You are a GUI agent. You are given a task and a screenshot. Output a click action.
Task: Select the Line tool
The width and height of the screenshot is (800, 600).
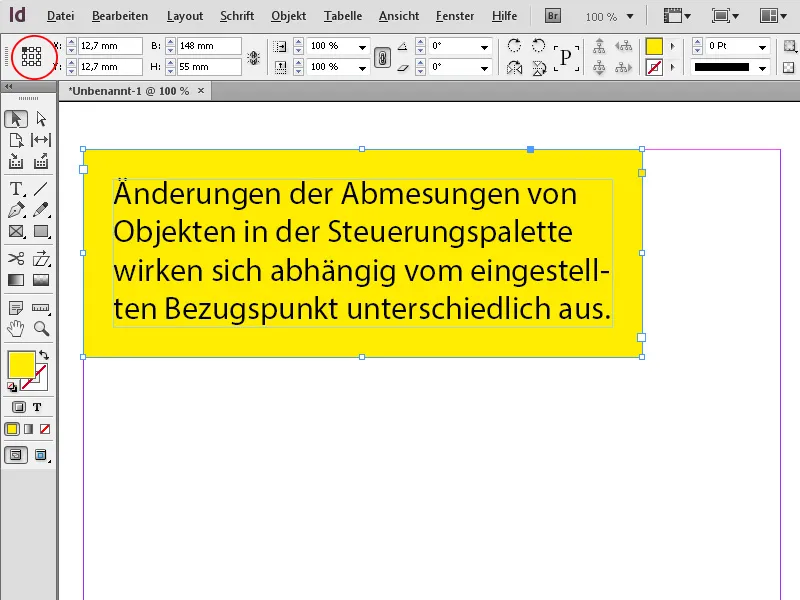click(x=41, y=189)
